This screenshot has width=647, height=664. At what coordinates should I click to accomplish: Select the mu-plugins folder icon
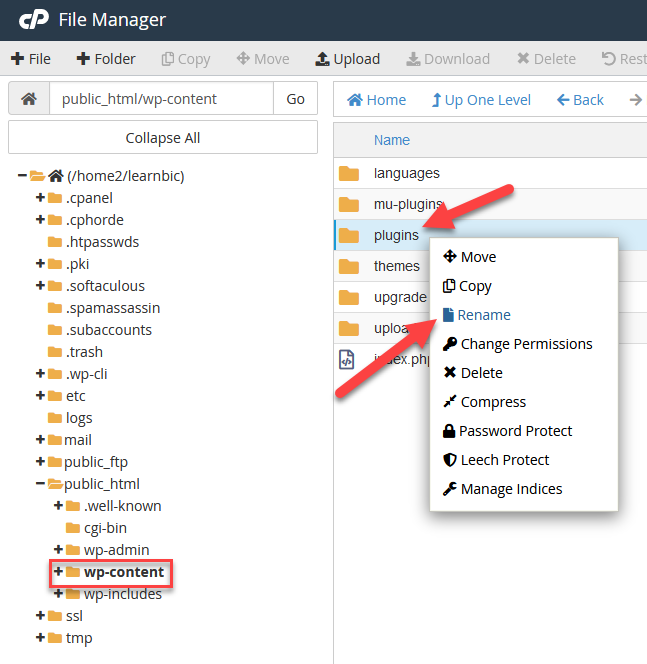tap(349, 204)
